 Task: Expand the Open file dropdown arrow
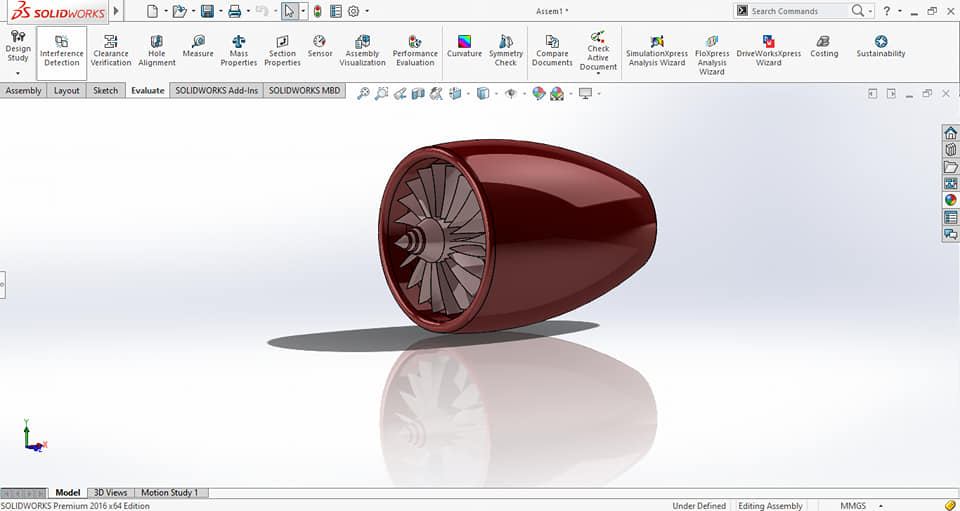click(x=193, y=11)
